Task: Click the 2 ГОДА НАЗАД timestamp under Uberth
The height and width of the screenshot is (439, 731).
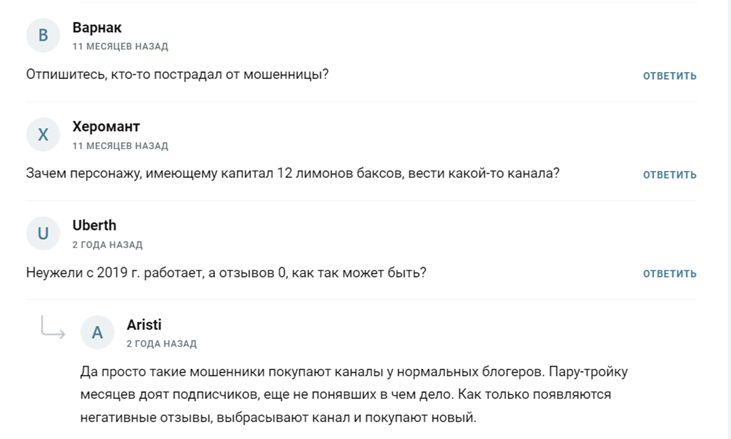Action: click(107, 245)
